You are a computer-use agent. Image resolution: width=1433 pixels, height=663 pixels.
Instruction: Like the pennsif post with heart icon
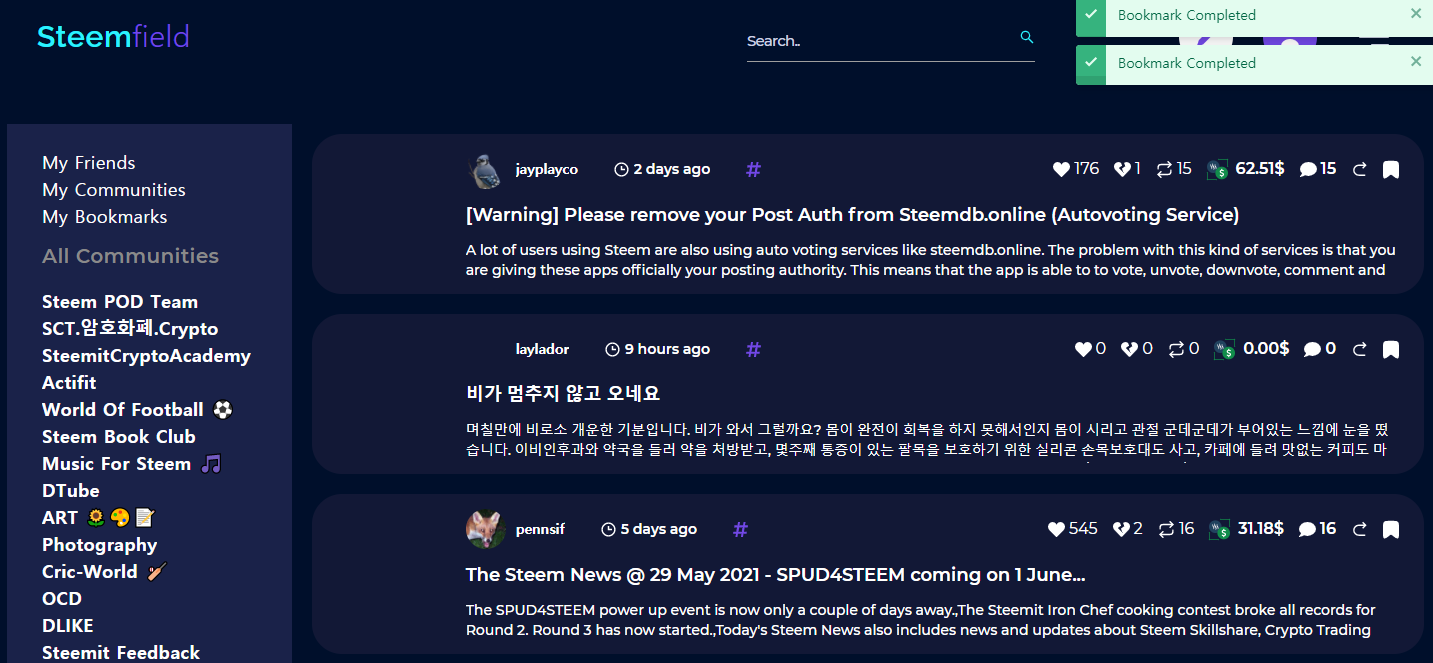coord(1057,529)
